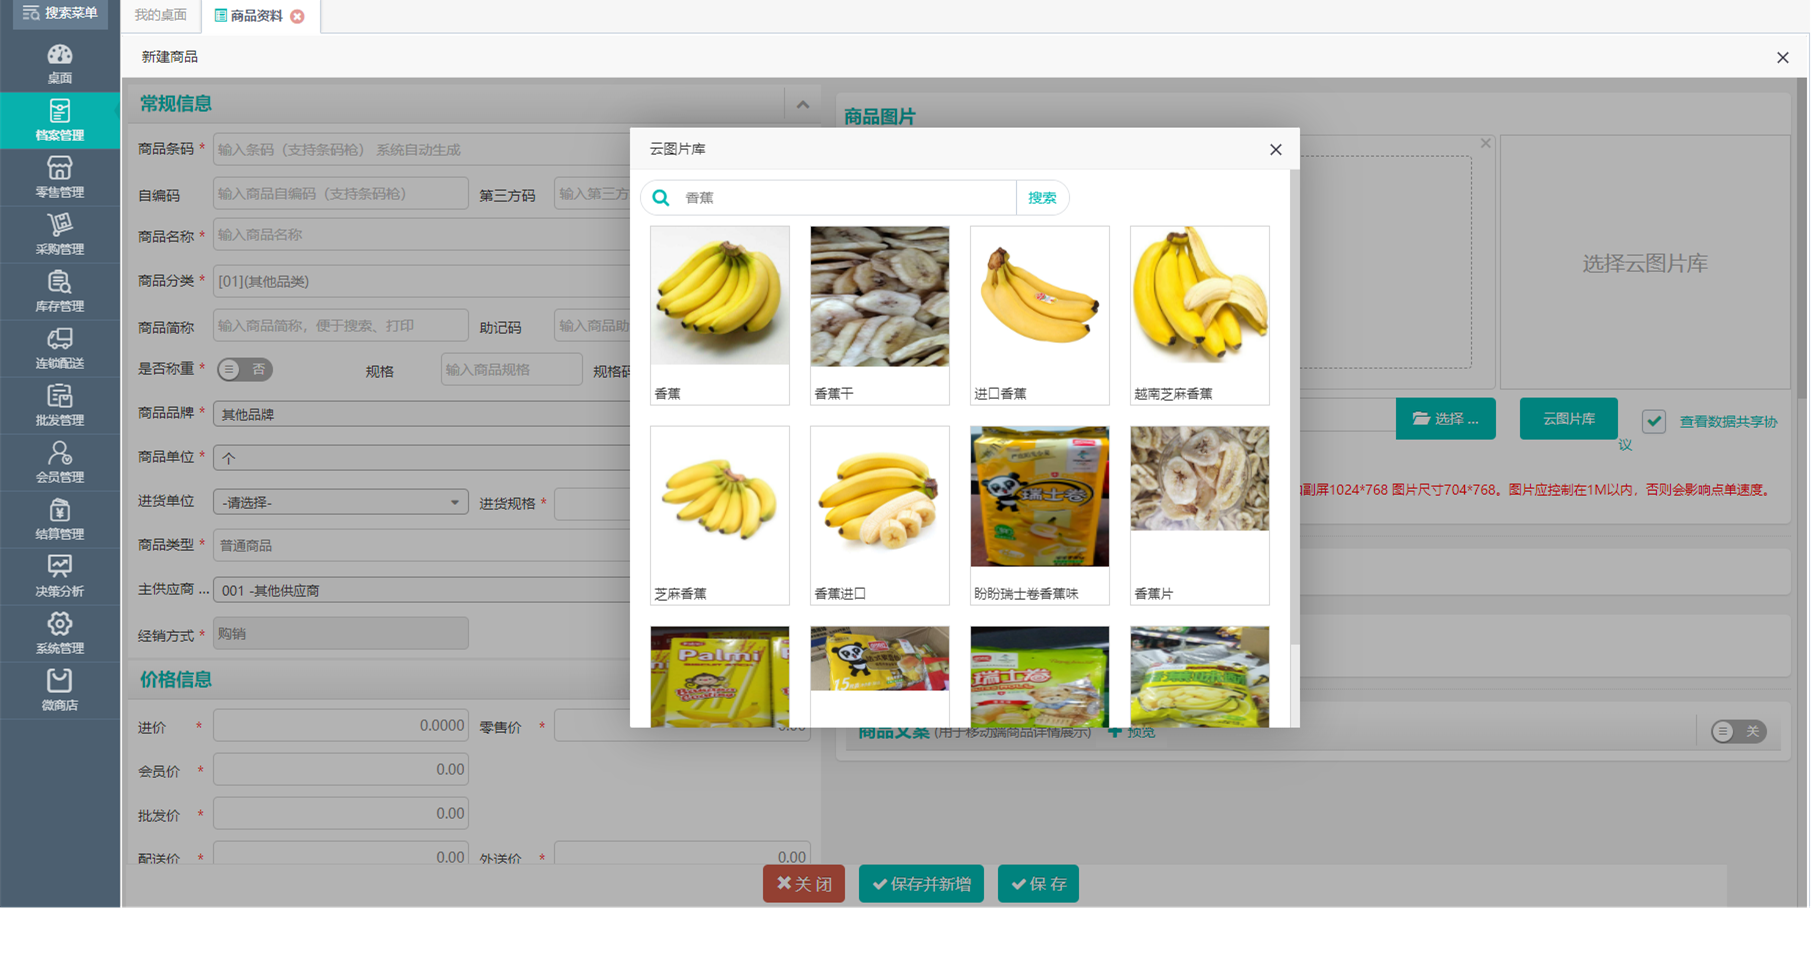Open the 桌面 dashboard sidebar icon
1817x972 pixels.
[59, 63]
